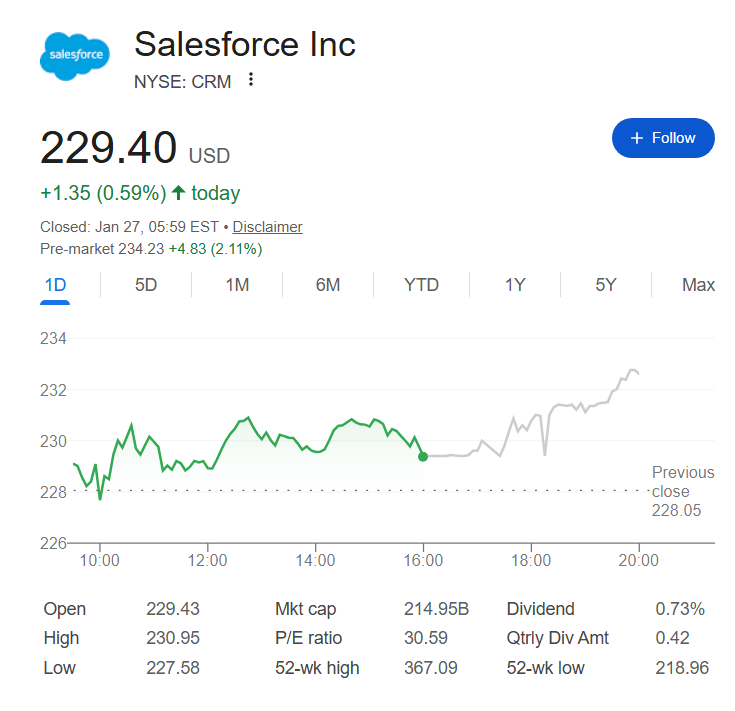Click the Qtrly Div Amt label
This screenshot has width=735, height=711.
coord(558,638)
